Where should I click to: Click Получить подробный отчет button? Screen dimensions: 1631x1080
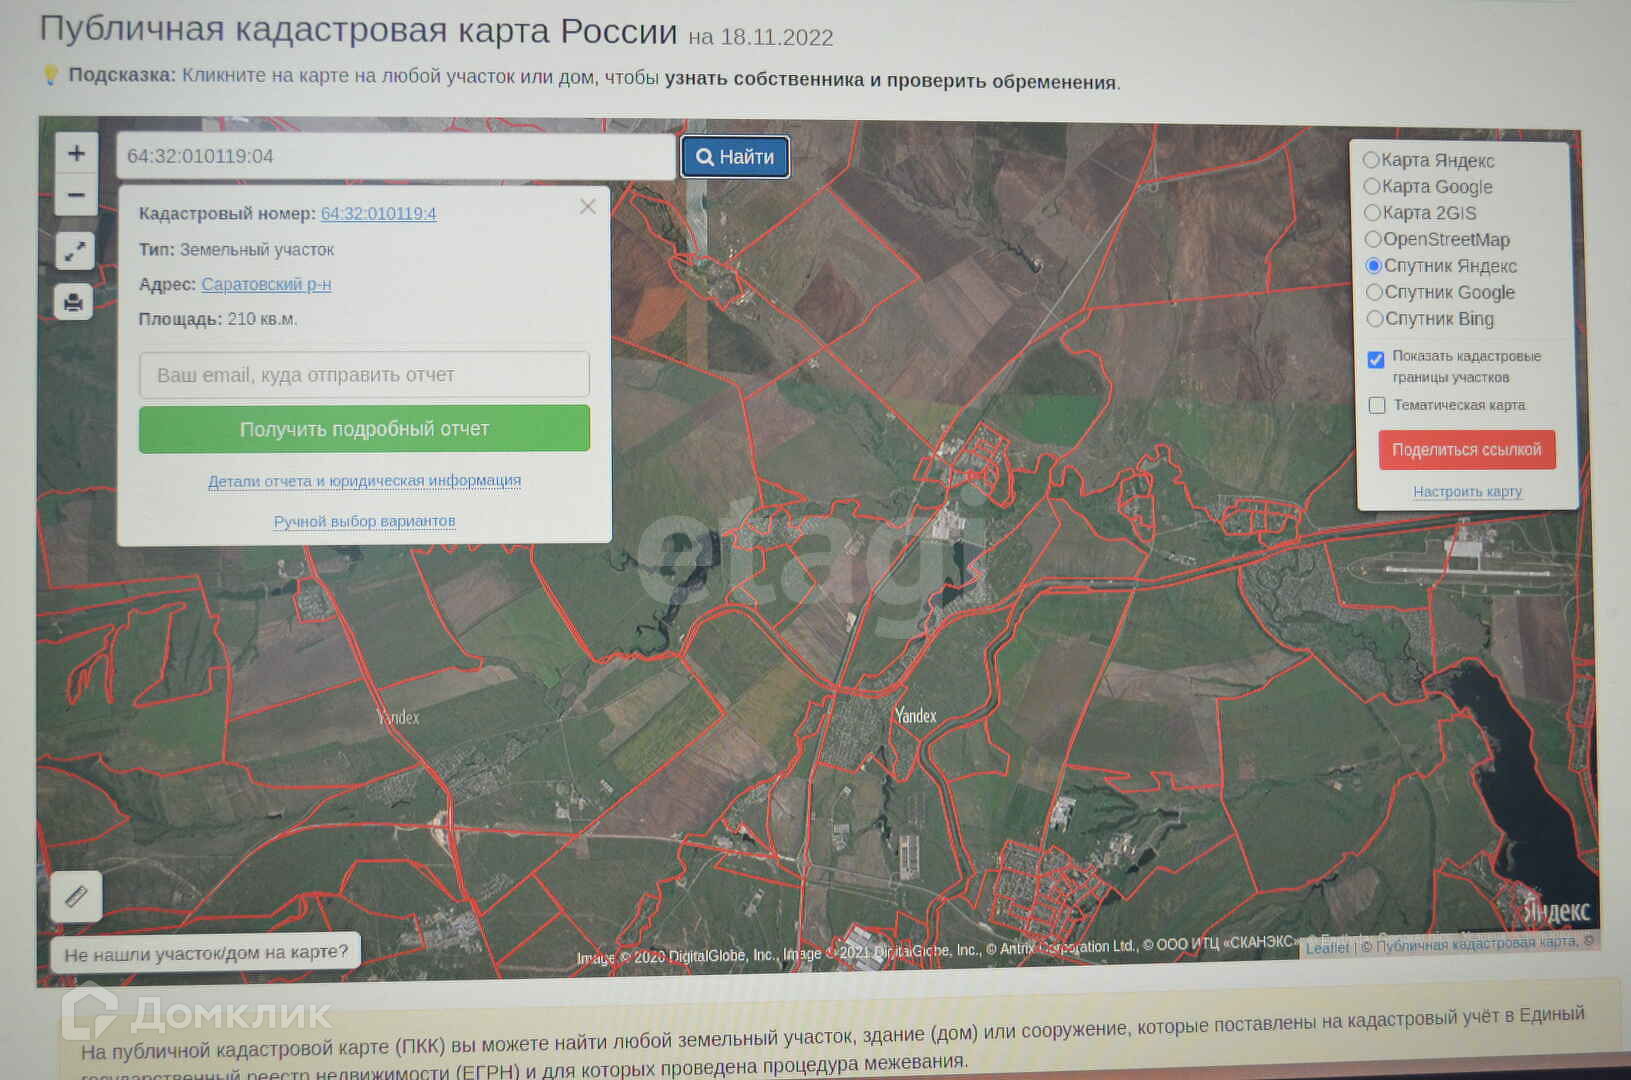(x=364, y=429)
